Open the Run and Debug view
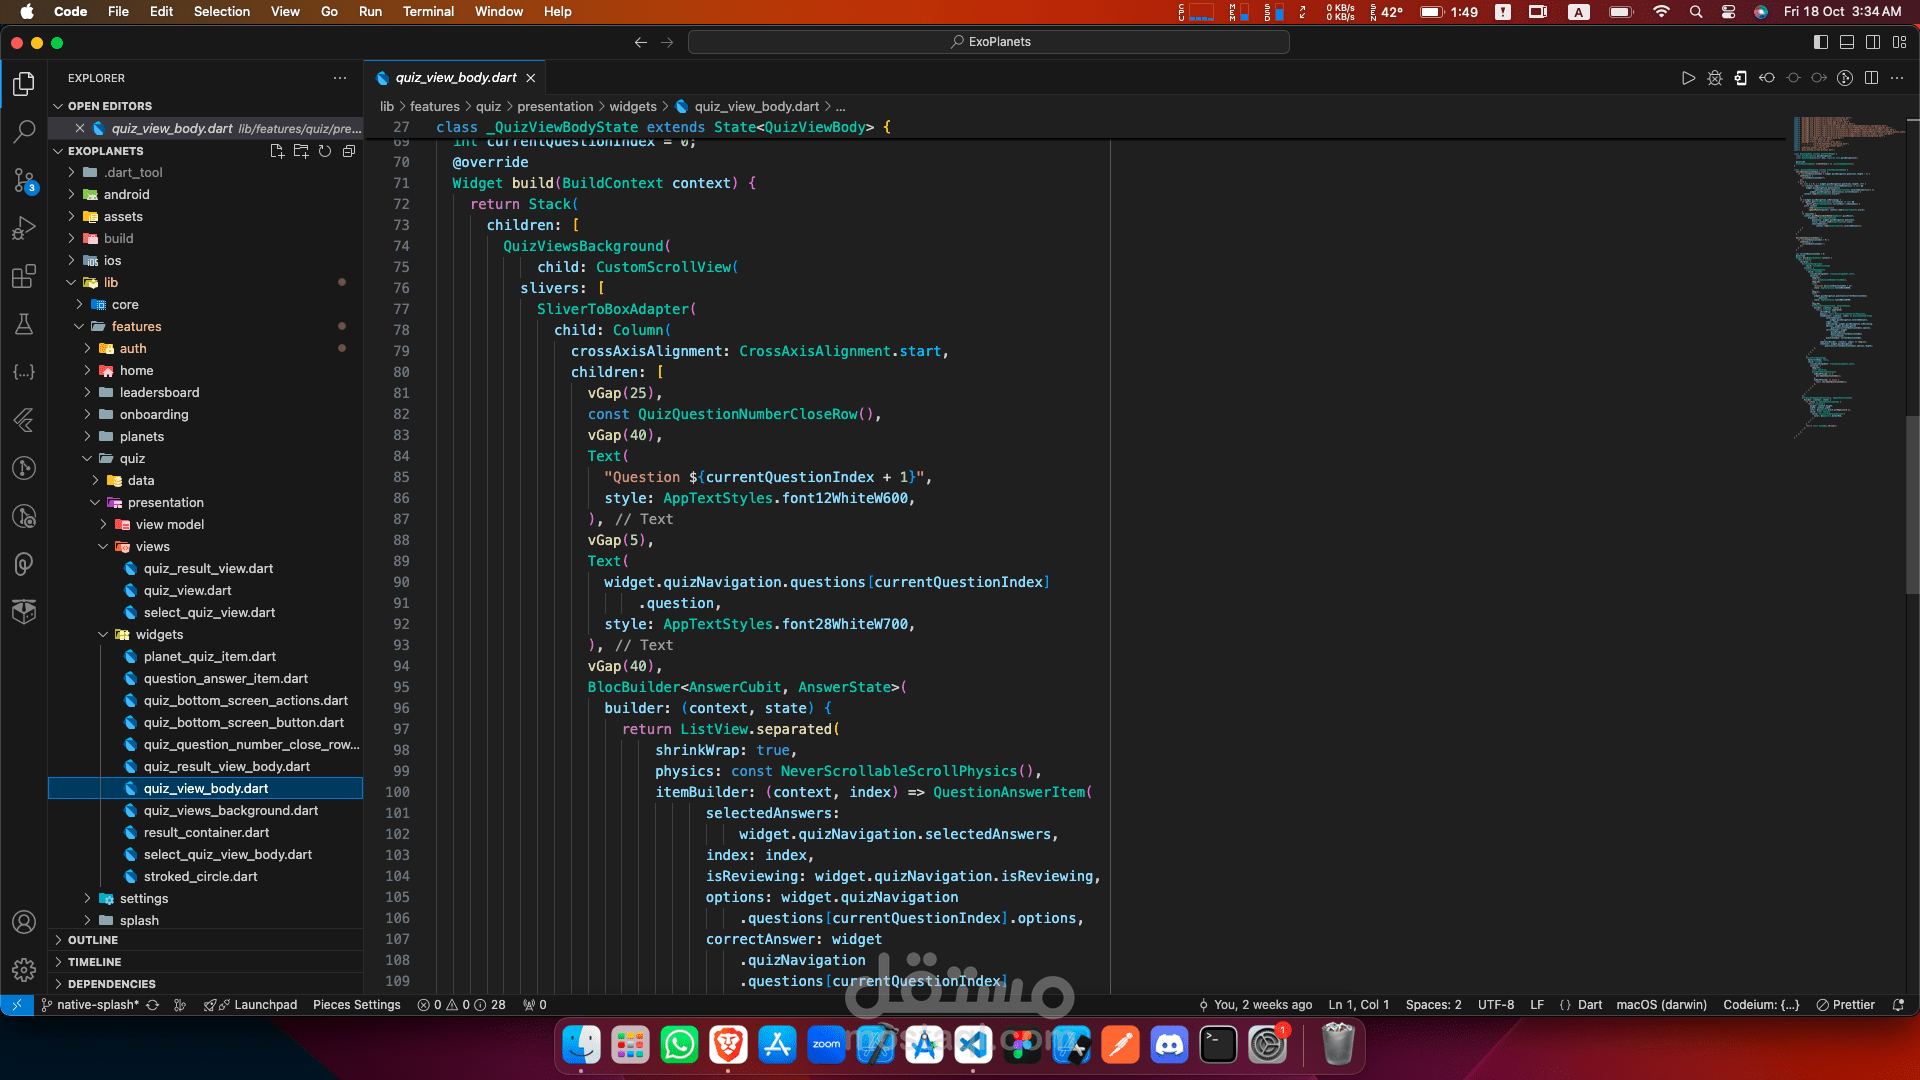The height and width of the screenshot is (1080, 1920). click(24, 229)
